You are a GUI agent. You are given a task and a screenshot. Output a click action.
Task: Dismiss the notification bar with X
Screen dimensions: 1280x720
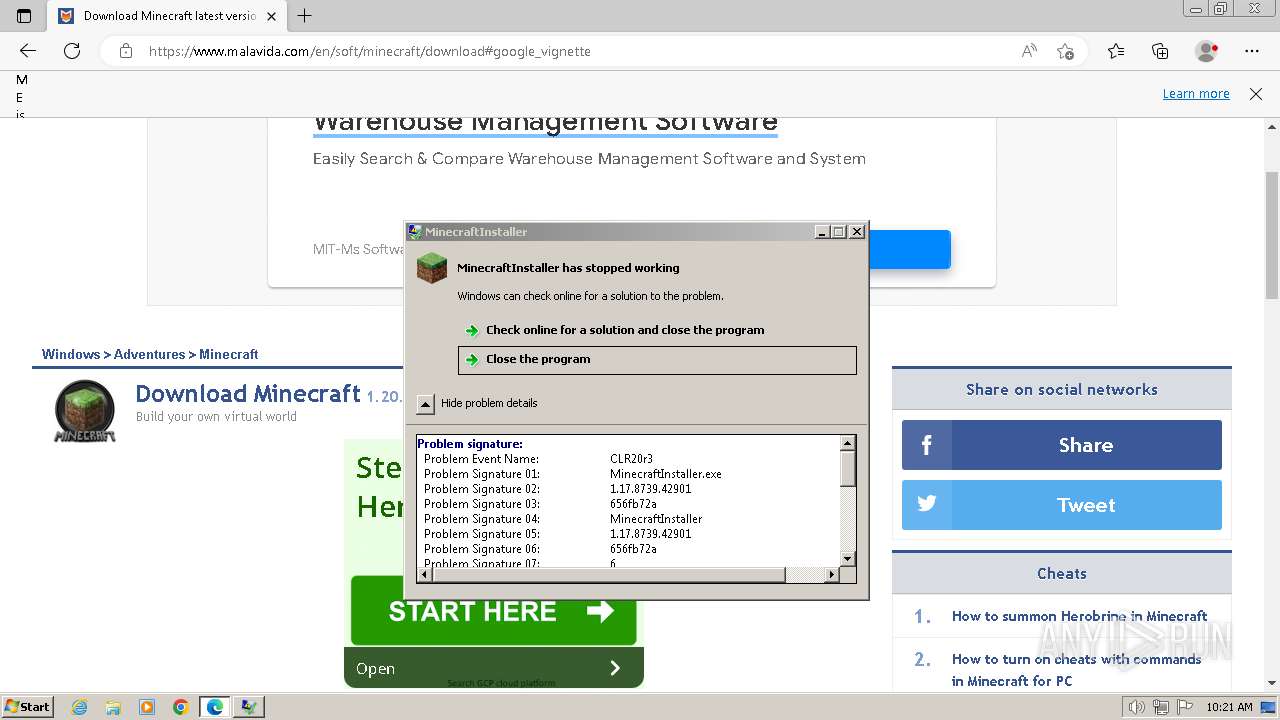coord(1256,94)
